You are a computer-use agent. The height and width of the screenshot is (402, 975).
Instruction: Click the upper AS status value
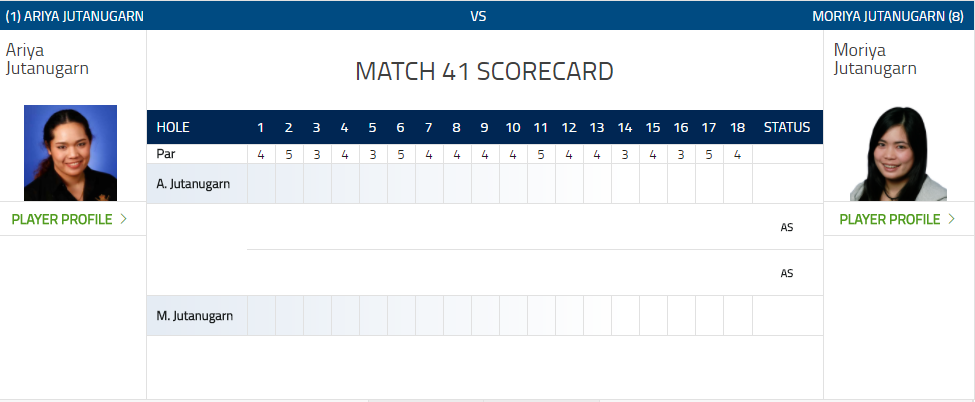[x=787, y=227]
